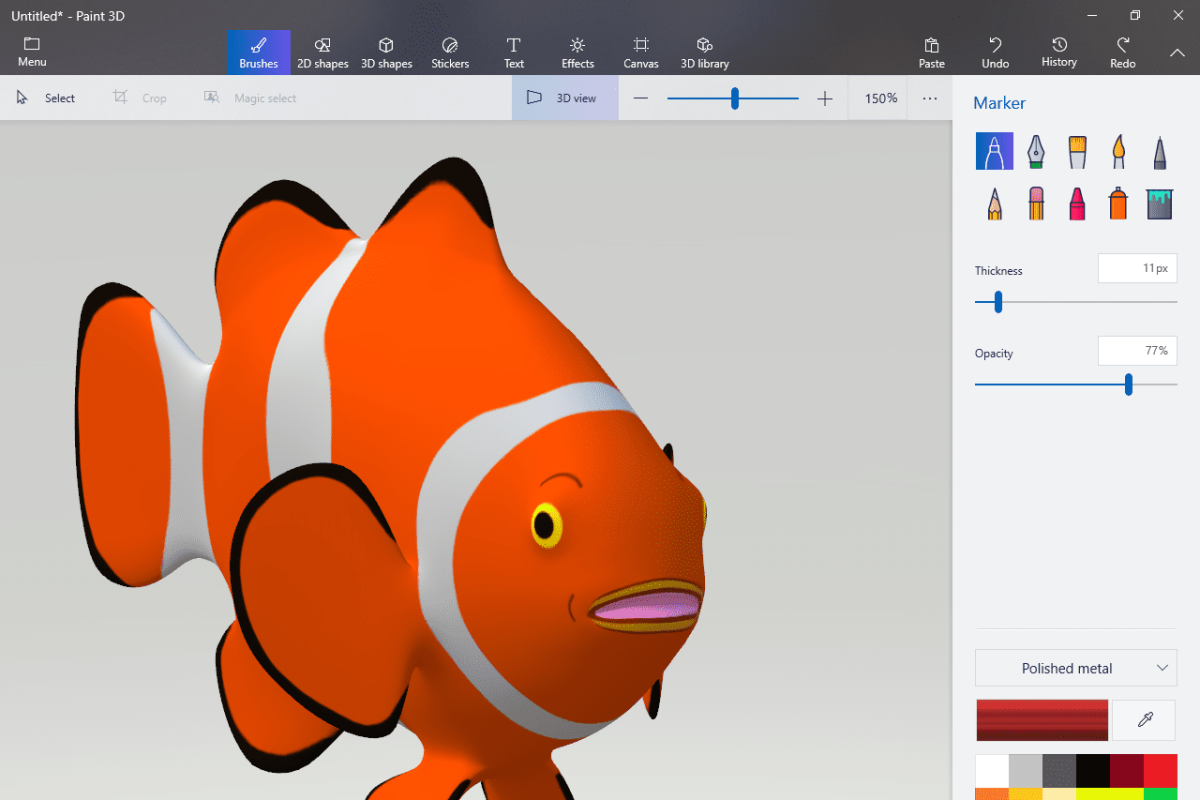Click the Undo button
This screenshot has width=1200, height=800.
[x=995, y=53]
